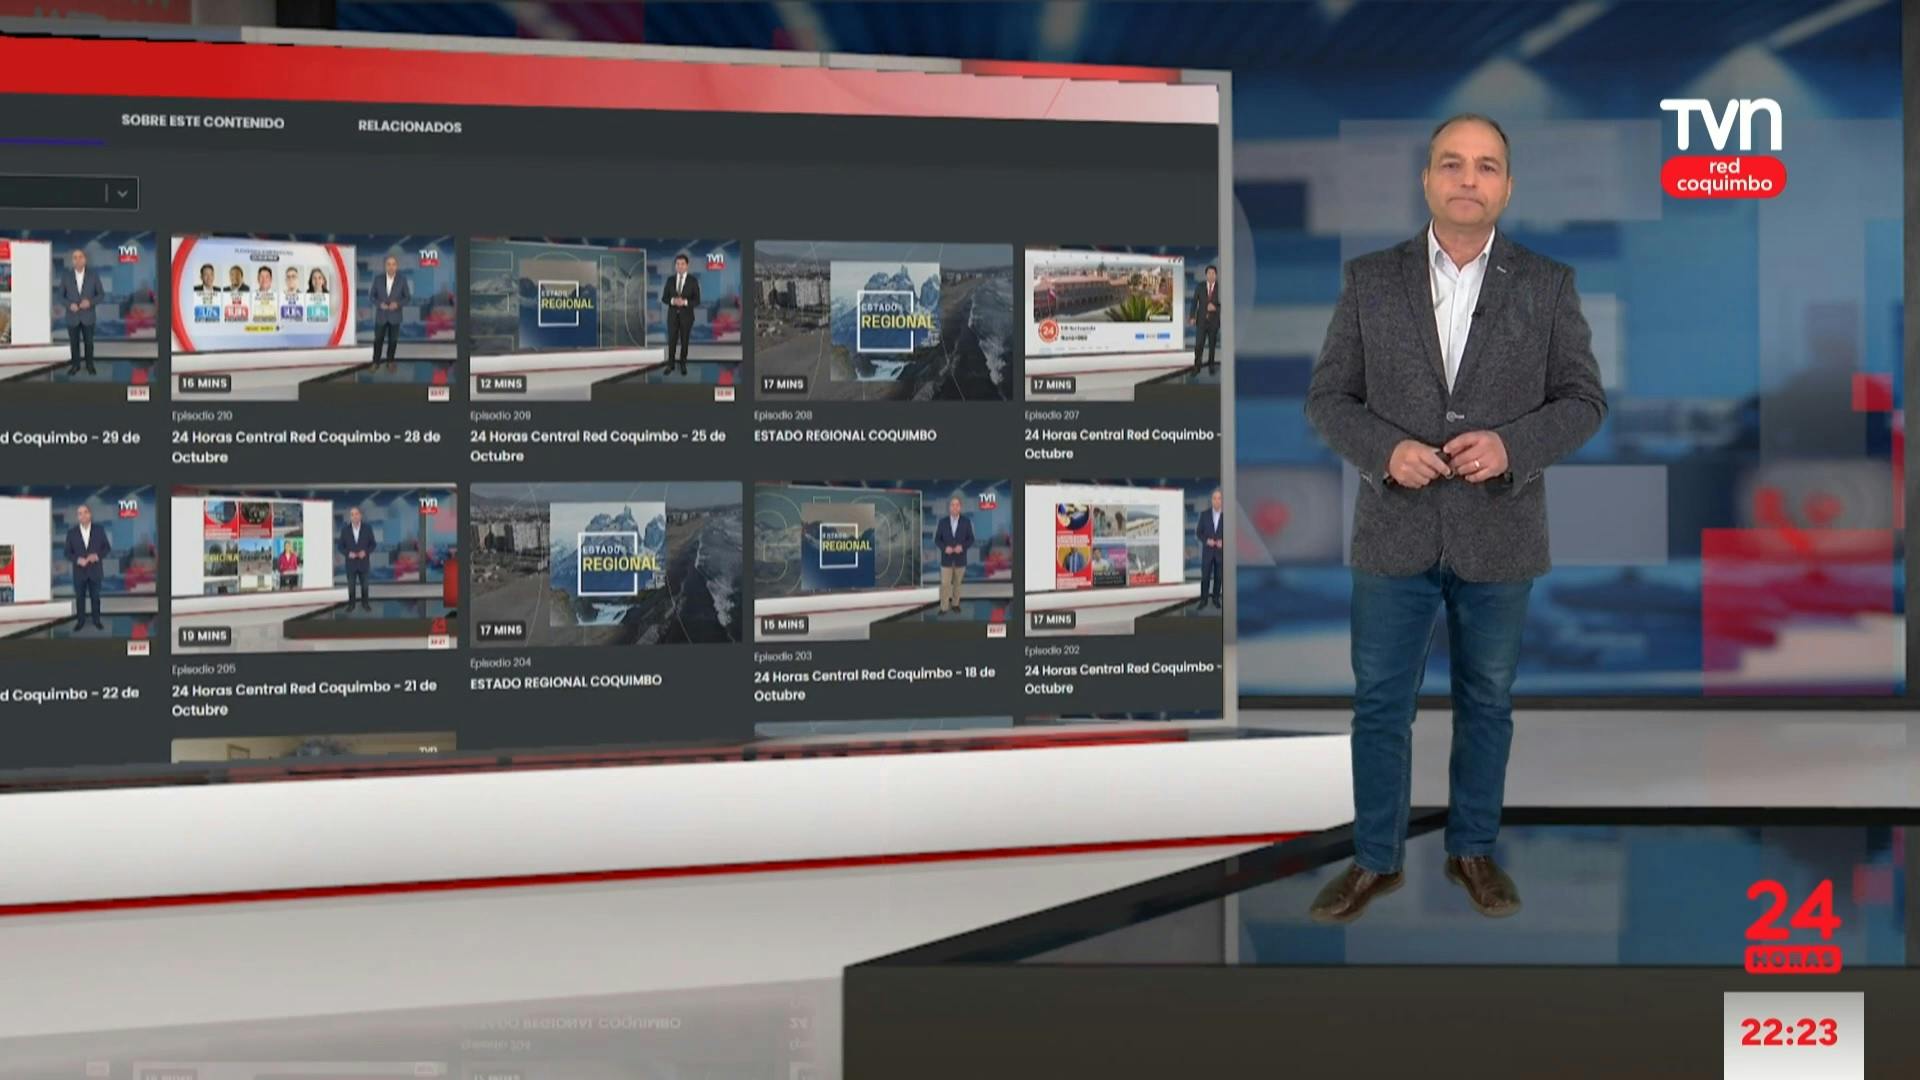Open thumbnail of Episodio 202
This screenshot has width=1920, height=1080.
(1123, 558)
